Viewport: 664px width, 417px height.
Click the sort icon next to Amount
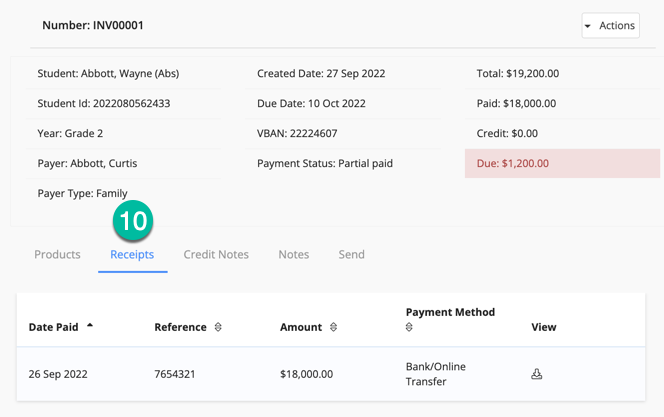[x=333, y=327]
